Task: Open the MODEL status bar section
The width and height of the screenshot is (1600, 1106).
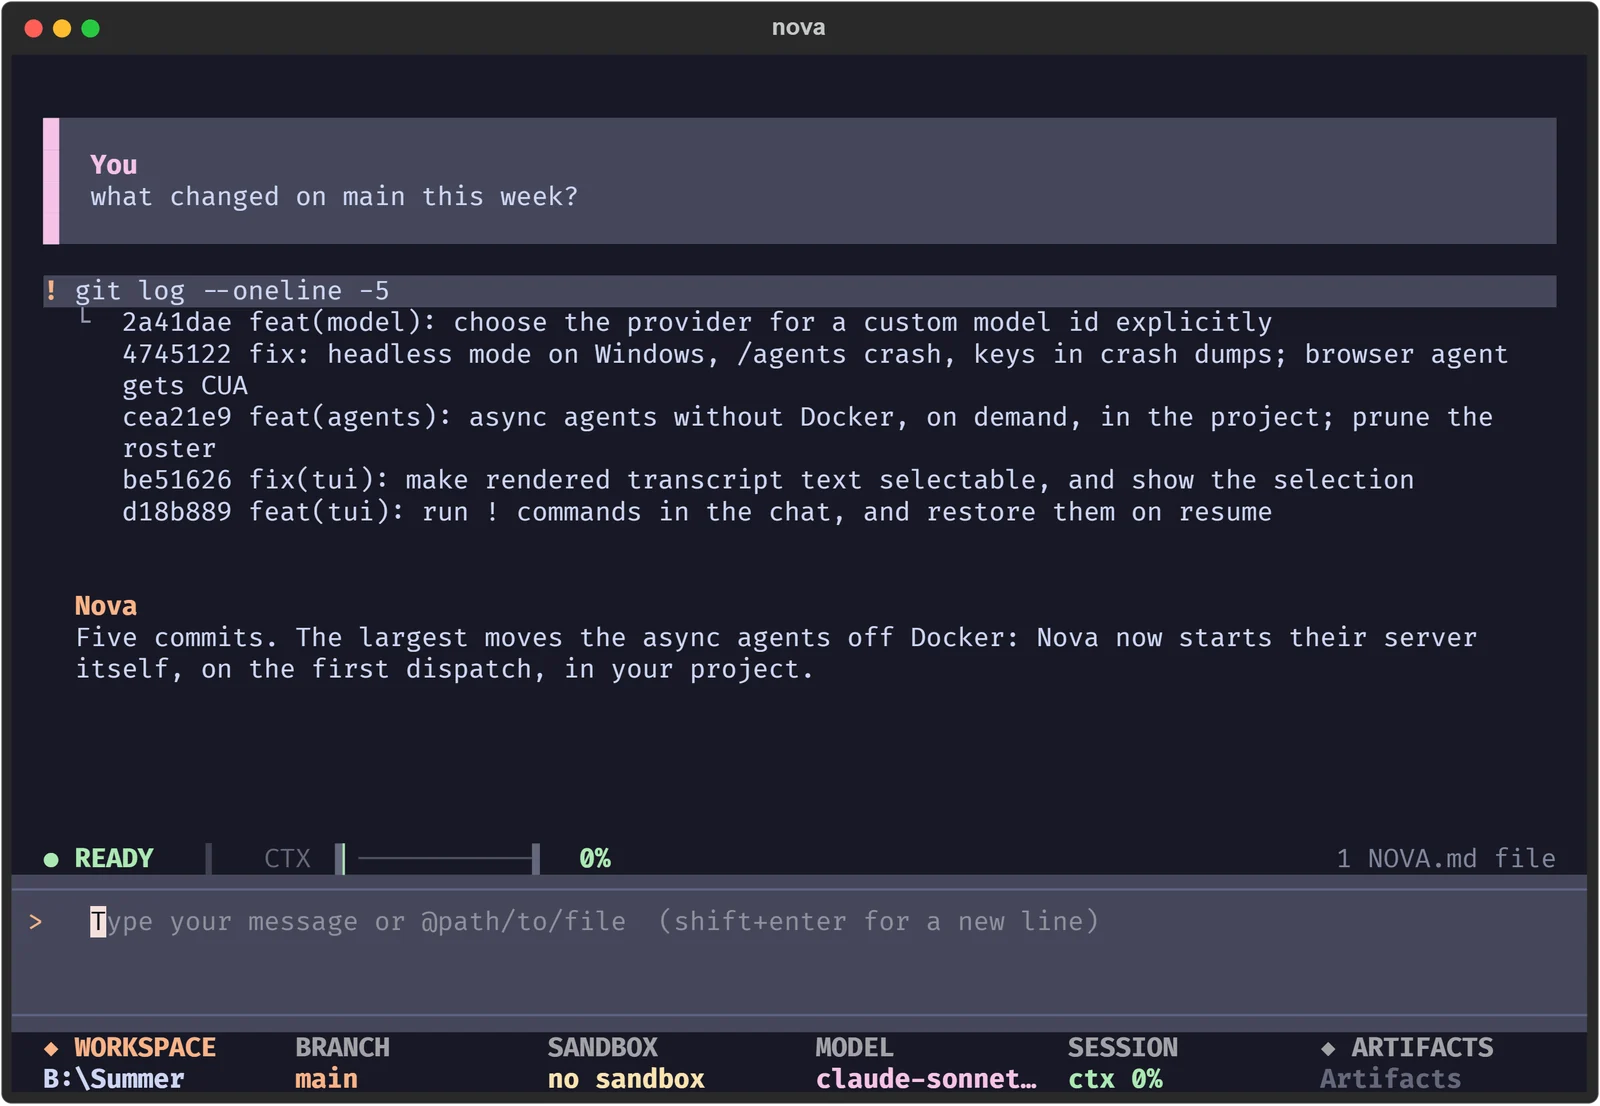Action: pos(926,1063)
